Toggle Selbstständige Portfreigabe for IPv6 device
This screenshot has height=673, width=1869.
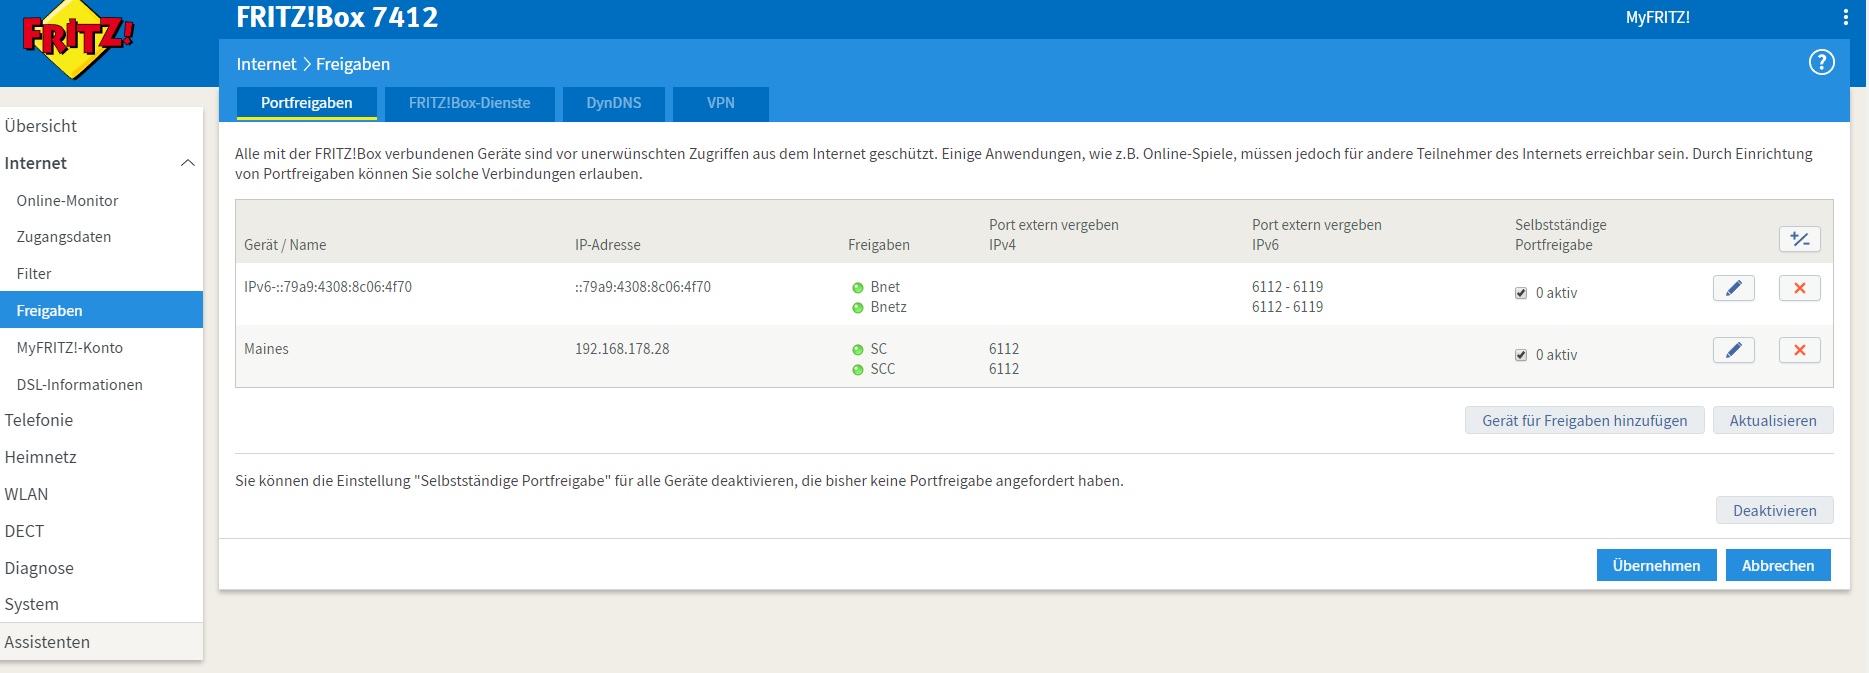[1521, 293]
